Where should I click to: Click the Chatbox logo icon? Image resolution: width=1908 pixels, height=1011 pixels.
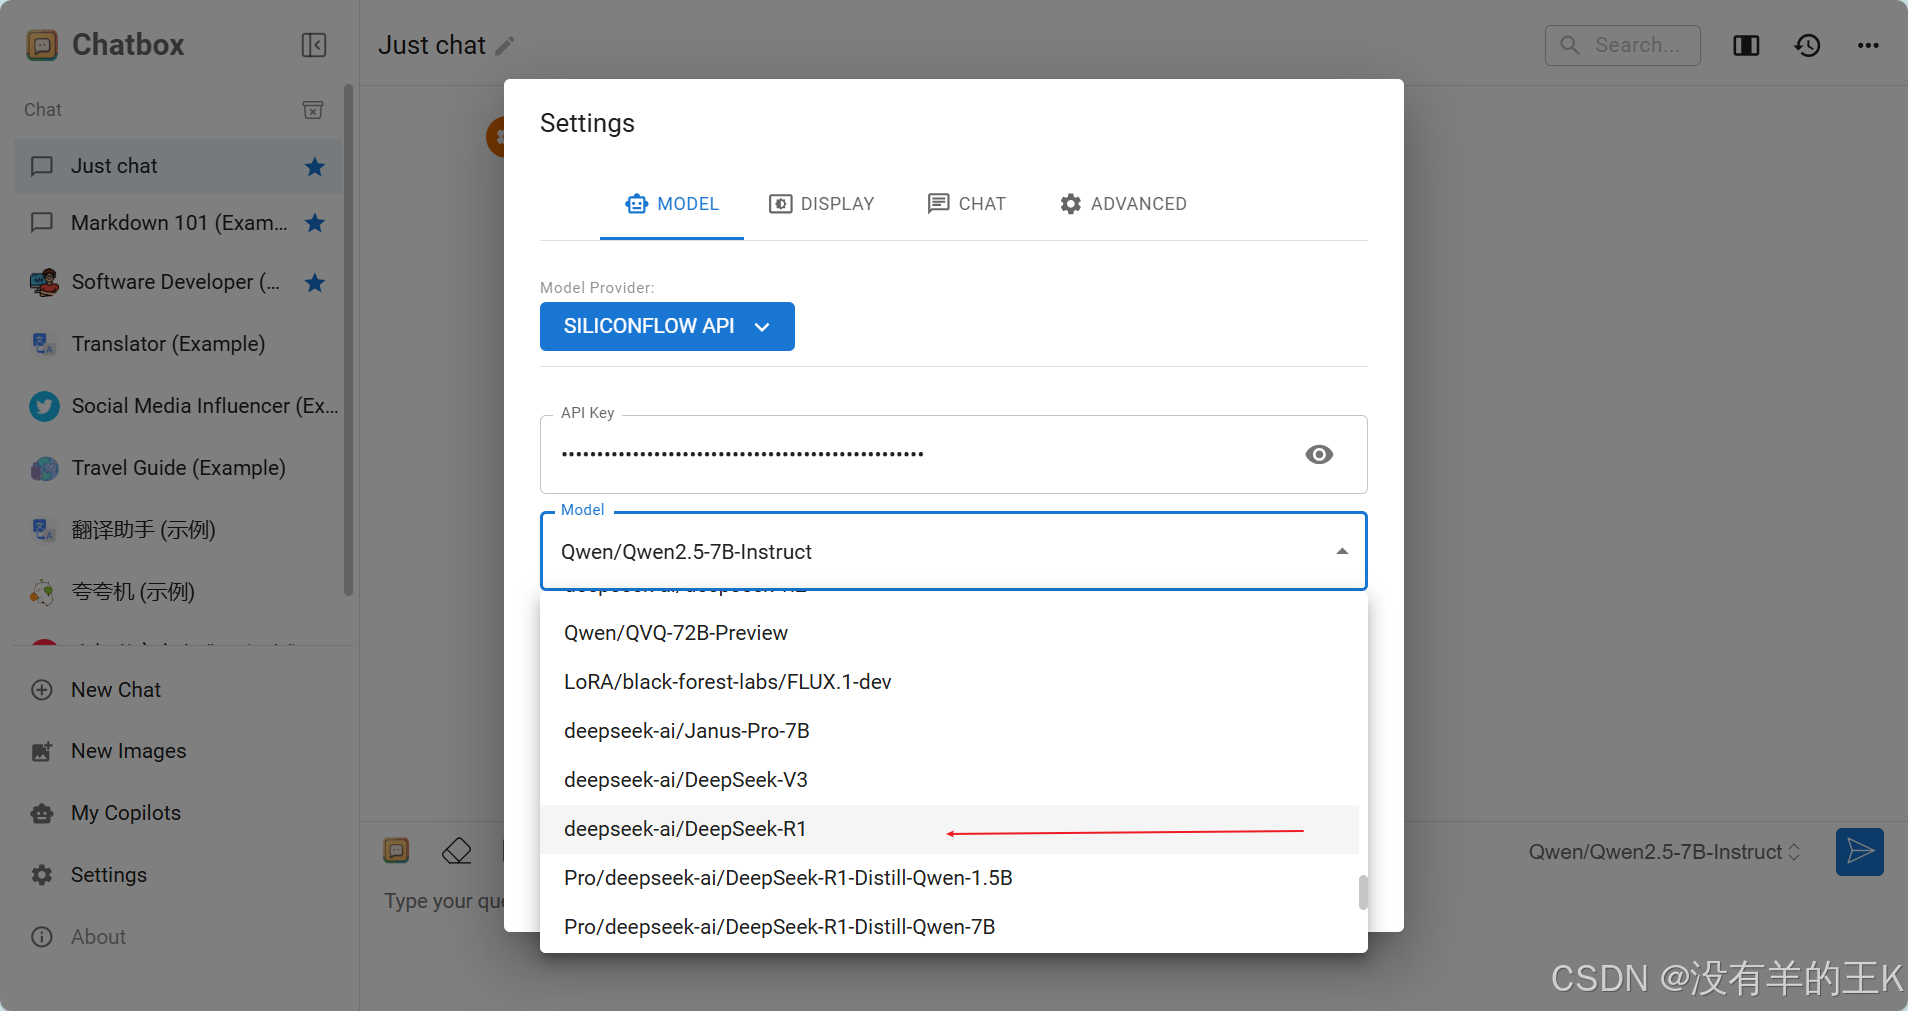coord(42,45)
